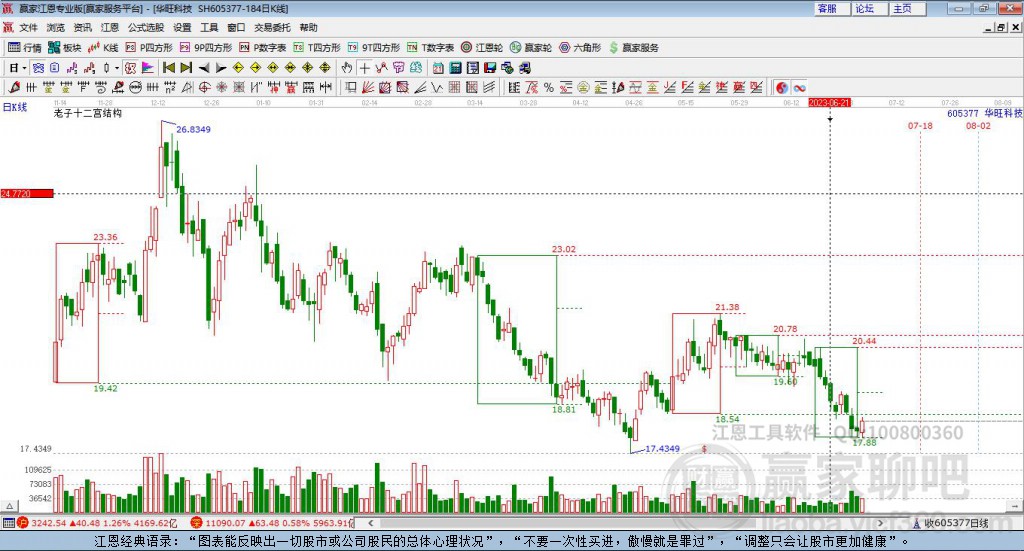Open the calendar icon showing 21

(x=438, y=68)
